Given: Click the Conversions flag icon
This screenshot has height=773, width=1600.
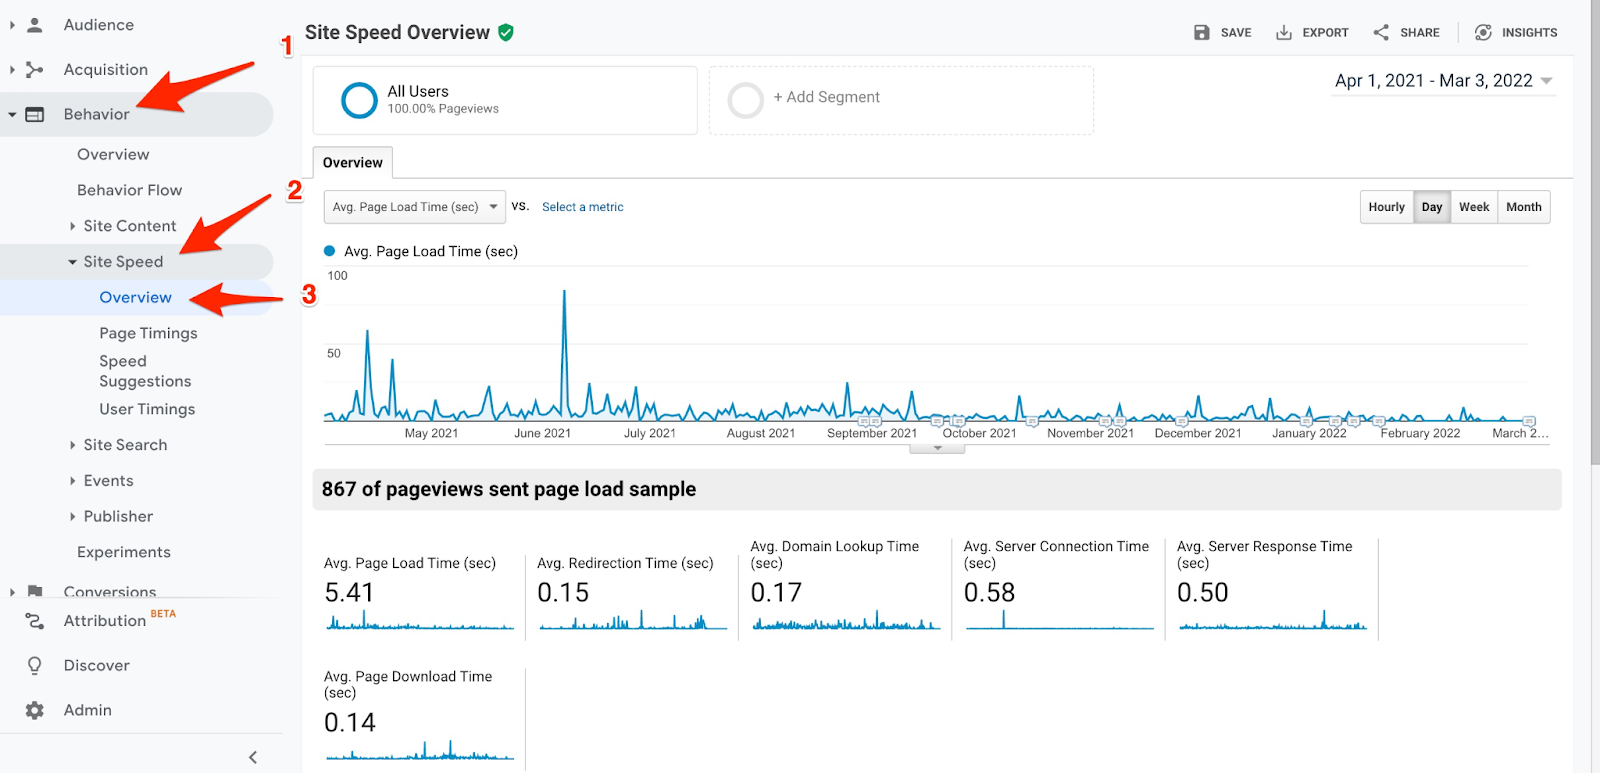Looking at the screenshot, I should pyautogui.click(x=35, y=591).
